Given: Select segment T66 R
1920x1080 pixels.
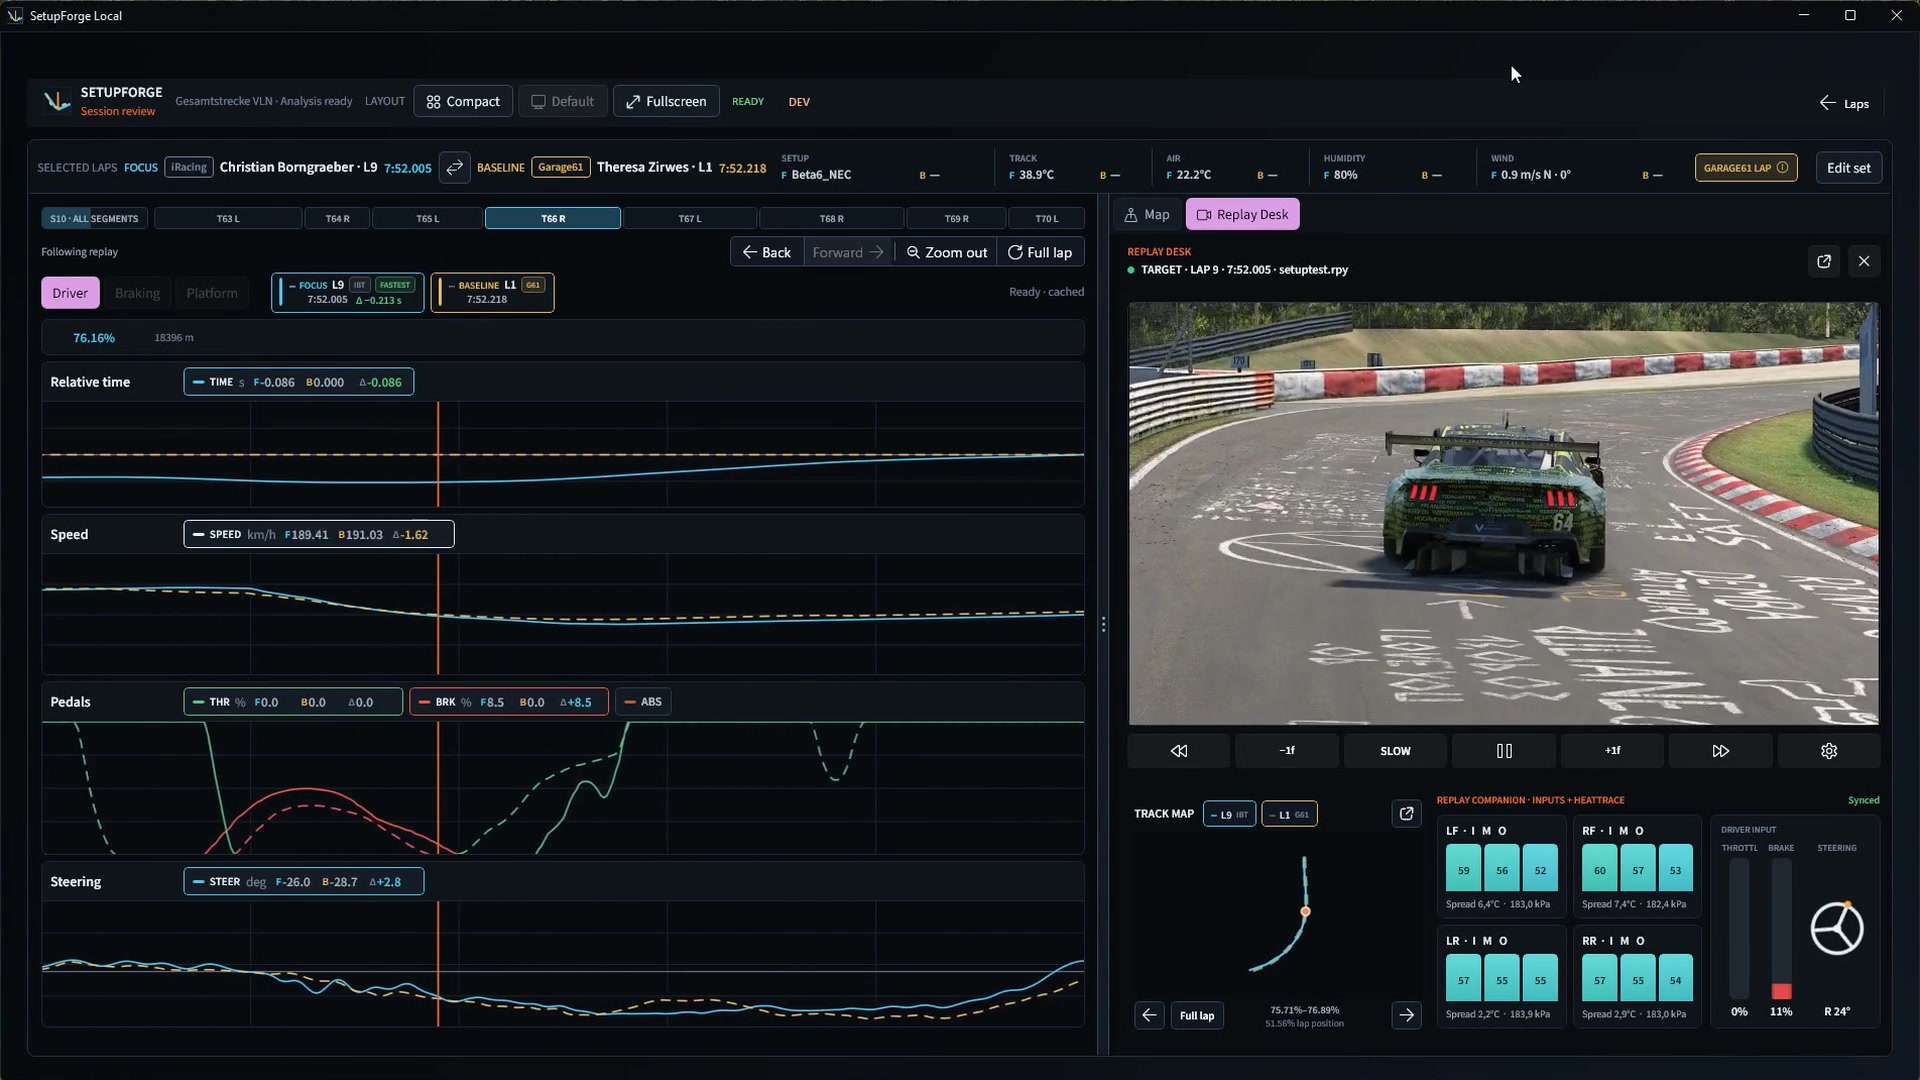Looking at the screenshot, I should point(553,219).
